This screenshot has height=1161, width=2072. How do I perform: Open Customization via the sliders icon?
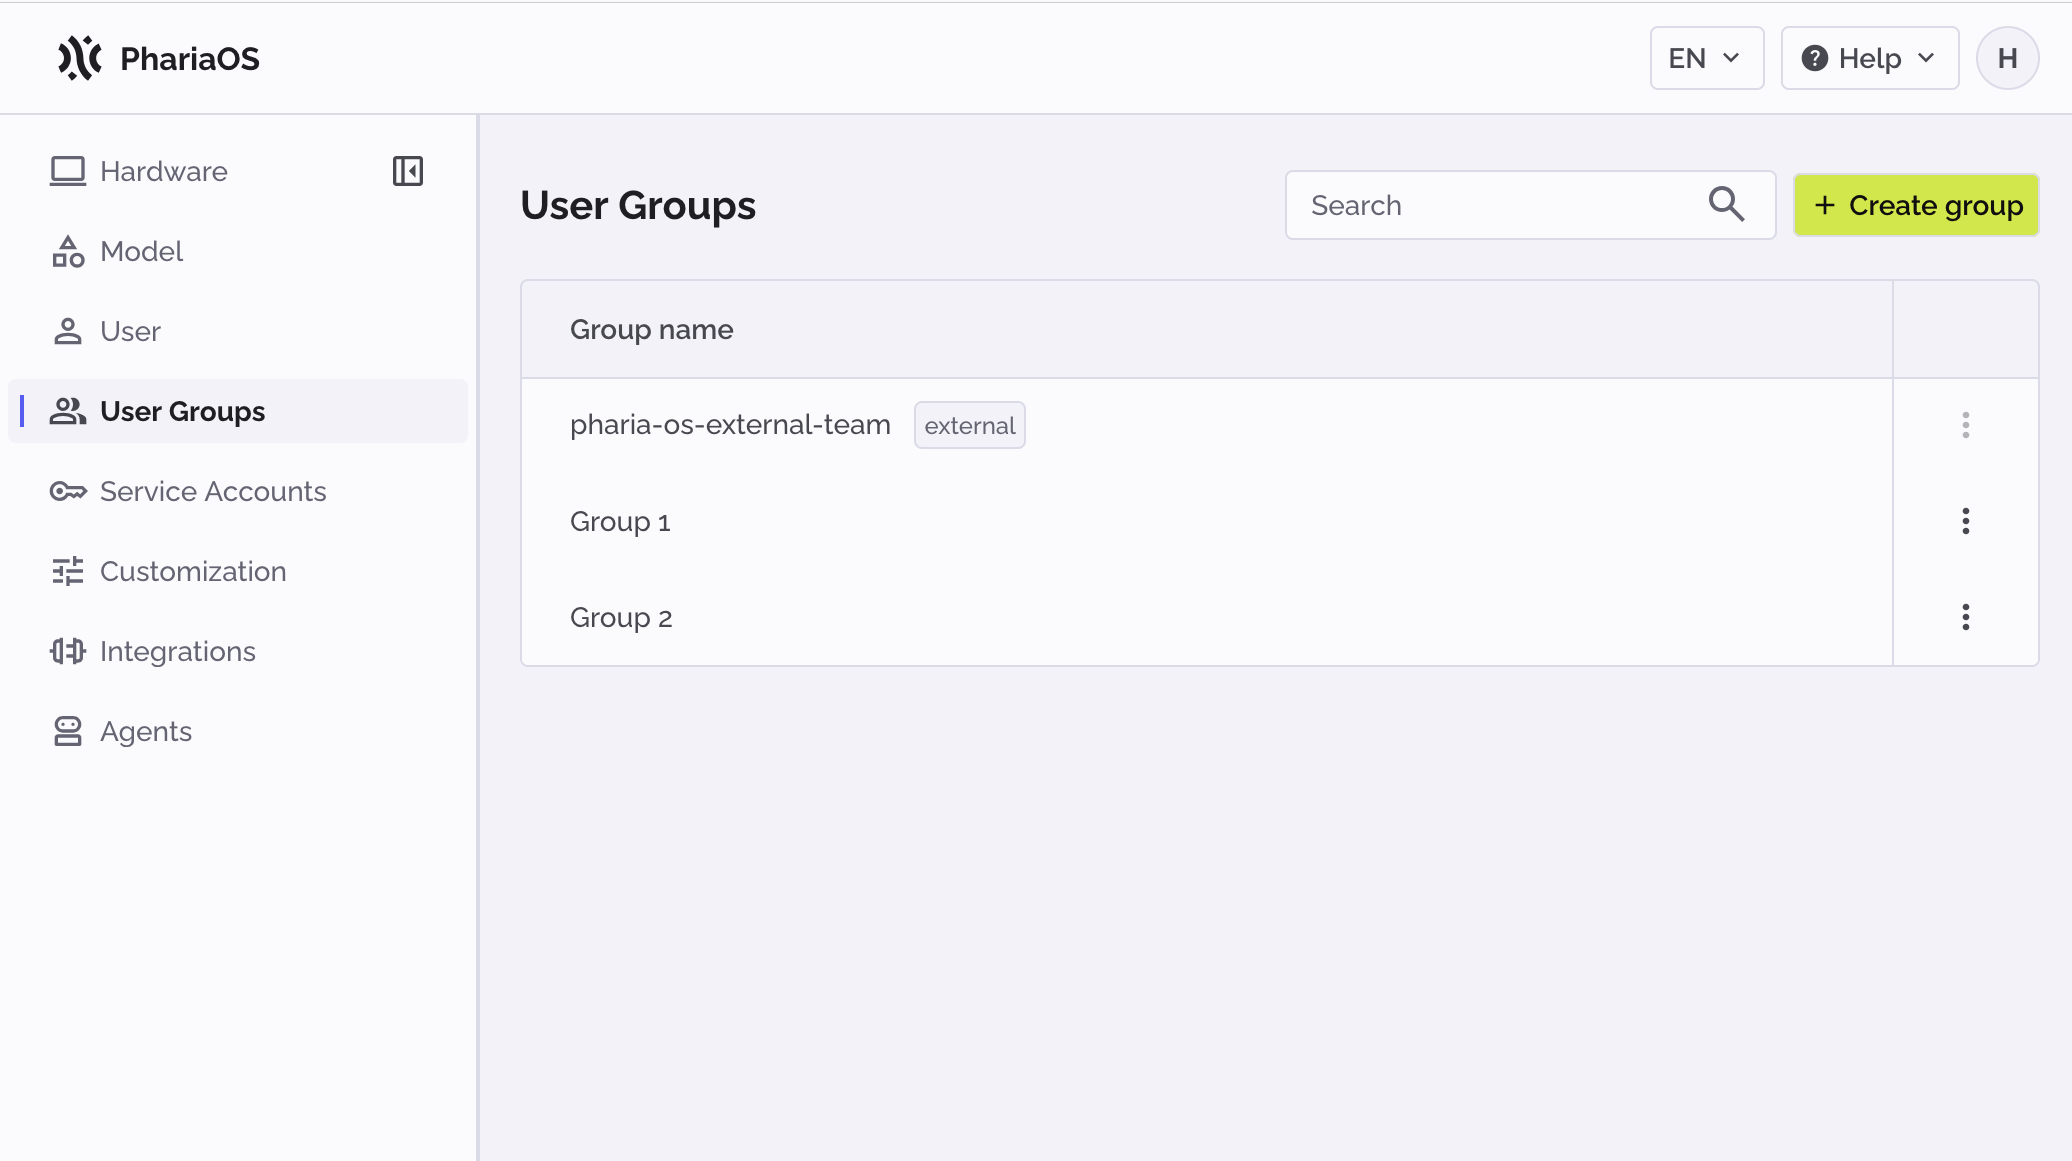[x=67, y=571]
